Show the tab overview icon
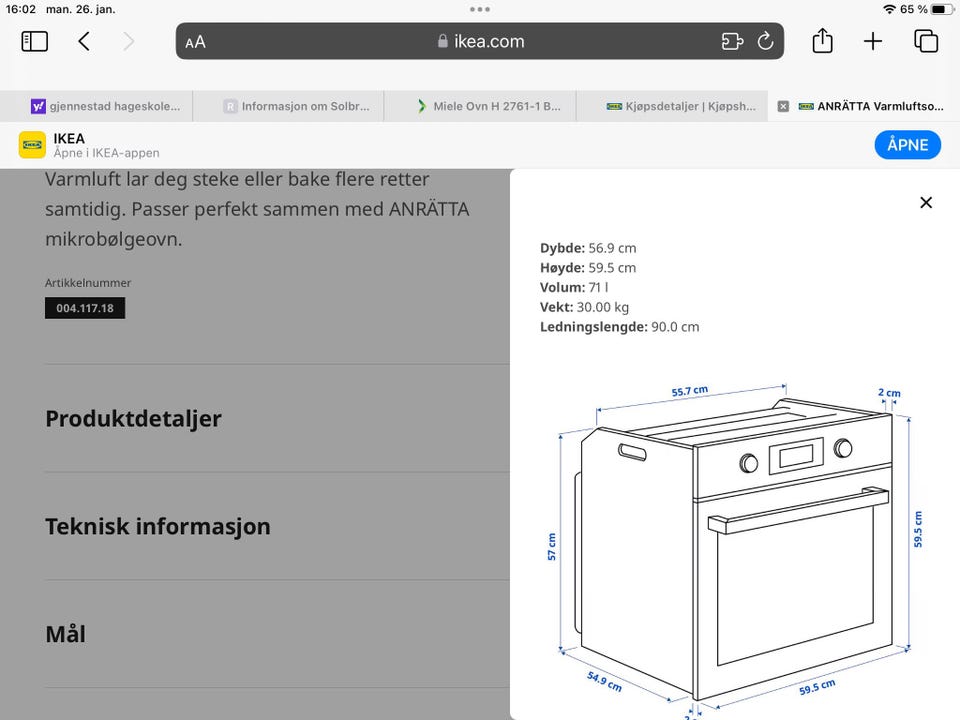The image size is (960, 720). (926, 41)
